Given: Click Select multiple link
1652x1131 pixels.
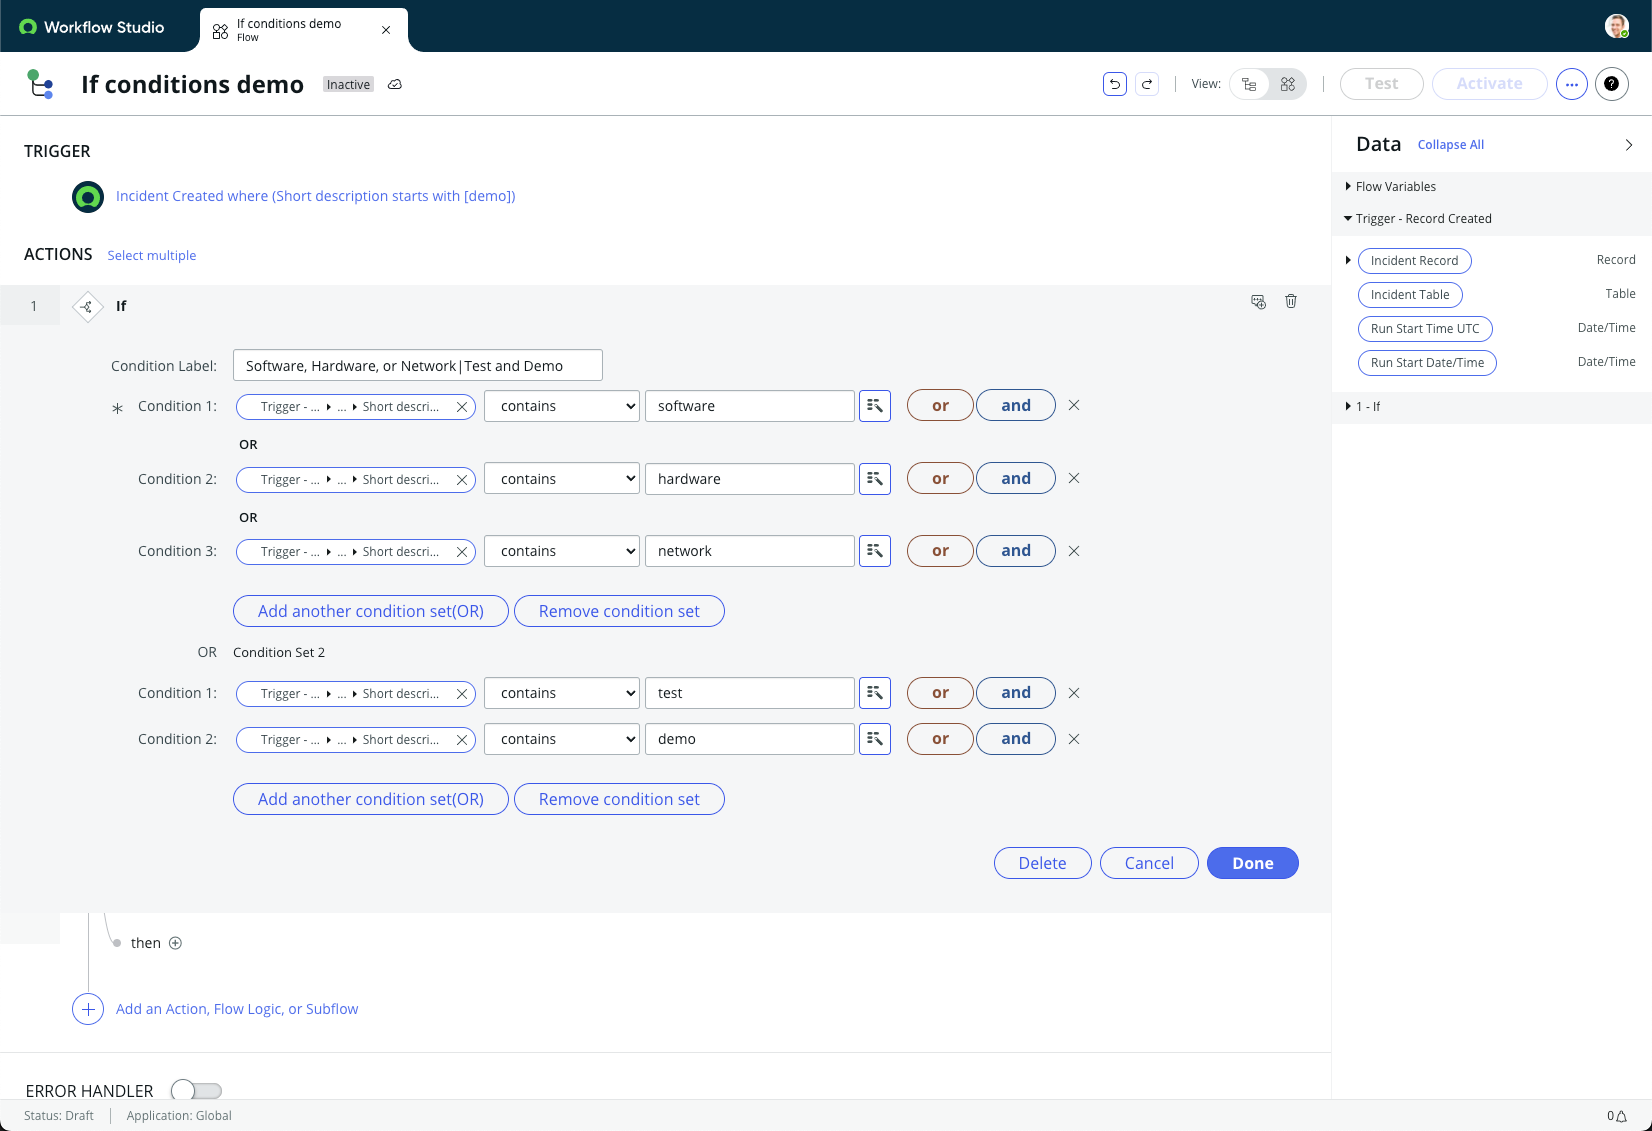Looking at the screenshot, I should coord(152,256).
